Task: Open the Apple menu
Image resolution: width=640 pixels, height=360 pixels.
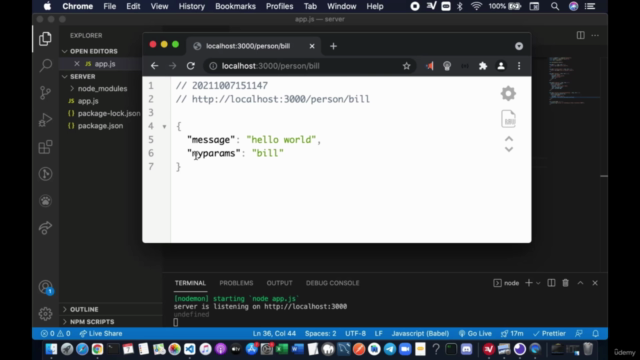Action: [x=47, y=6]
